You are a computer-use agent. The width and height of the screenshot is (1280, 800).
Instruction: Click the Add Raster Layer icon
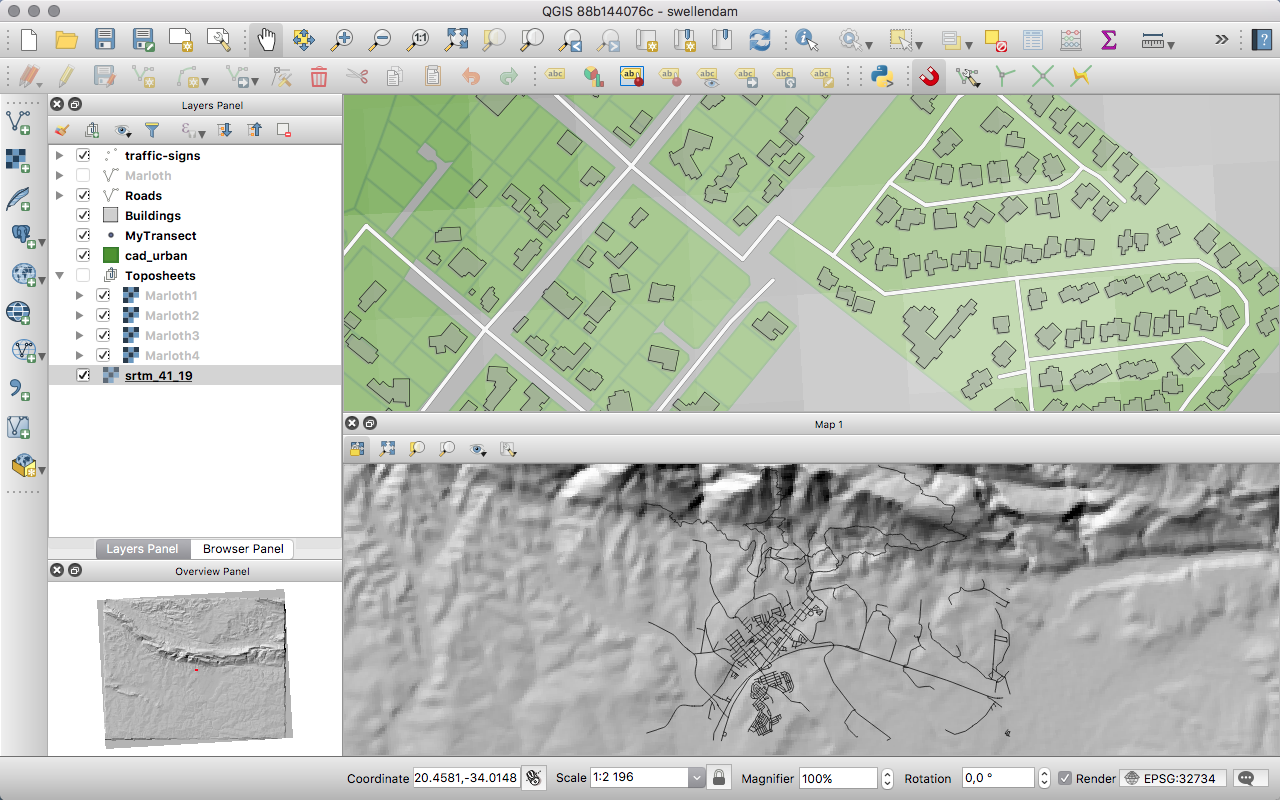tap(17, 160)
